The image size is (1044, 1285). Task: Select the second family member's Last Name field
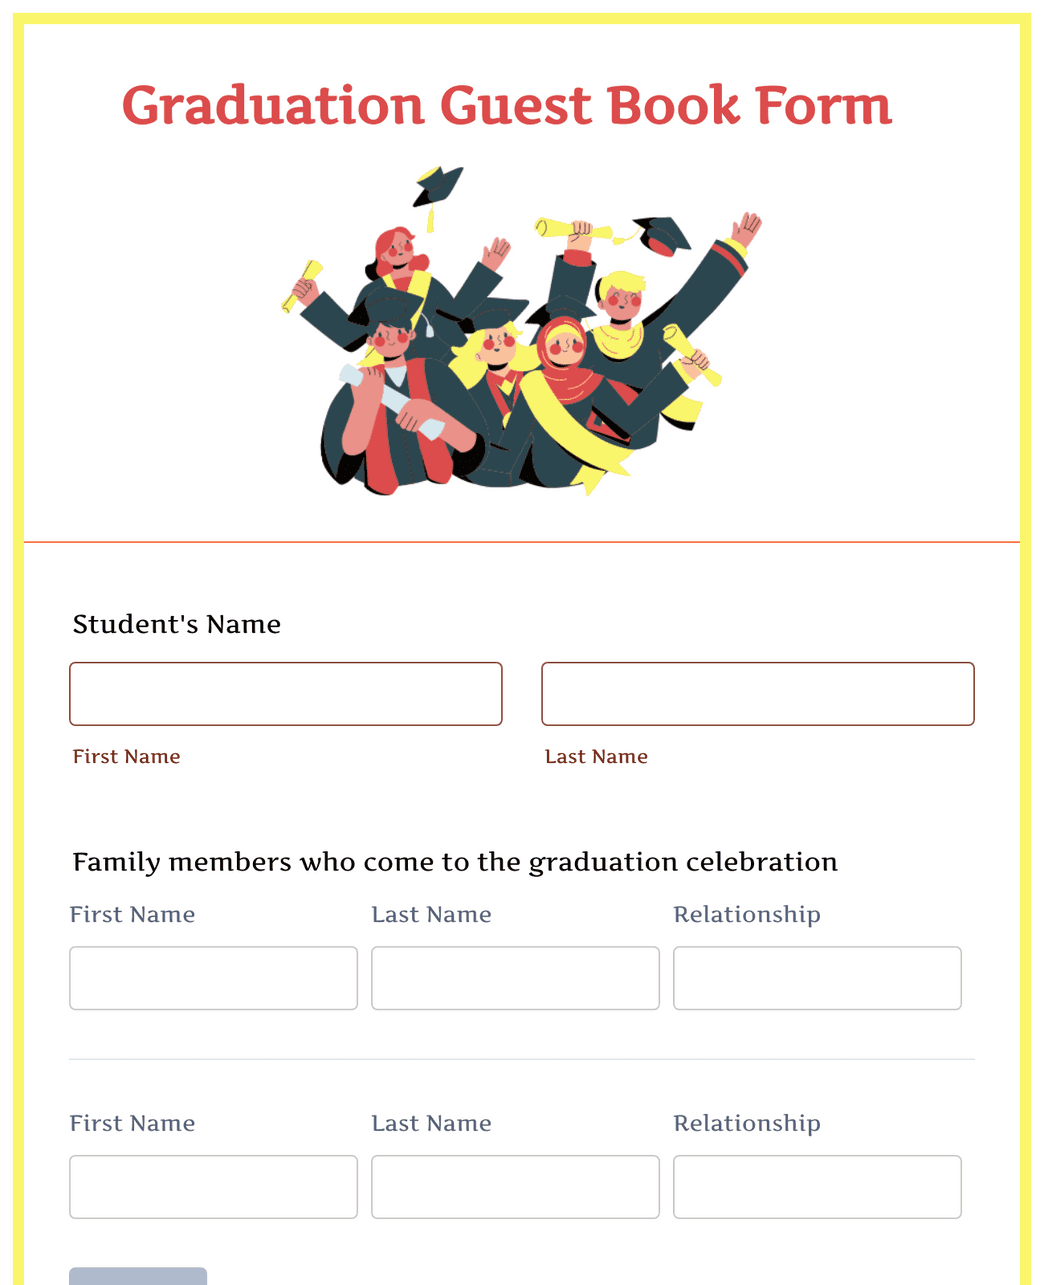515,1187
